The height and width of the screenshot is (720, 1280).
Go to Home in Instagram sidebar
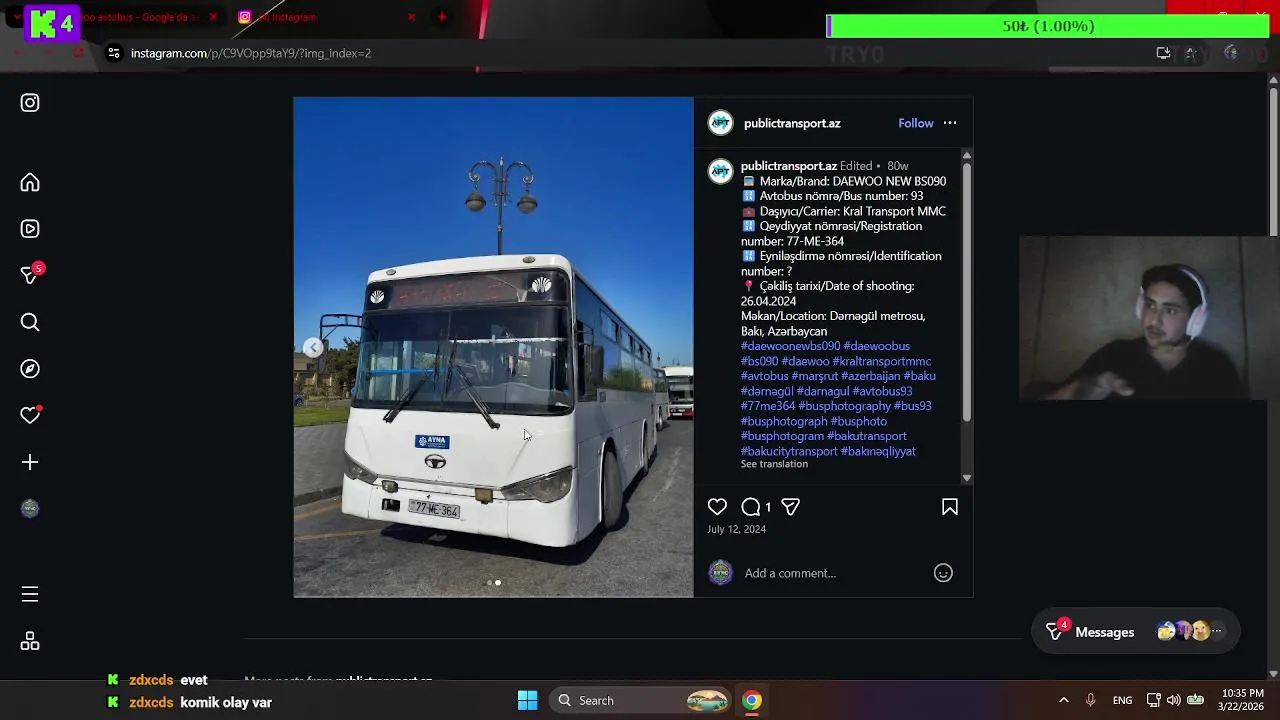click(30, 183)
